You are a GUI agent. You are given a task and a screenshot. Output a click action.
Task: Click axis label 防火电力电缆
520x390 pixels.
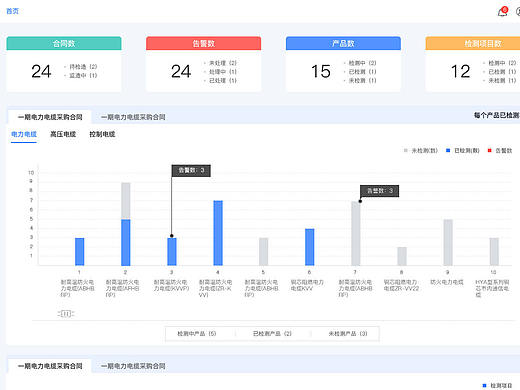pos(447,282)
